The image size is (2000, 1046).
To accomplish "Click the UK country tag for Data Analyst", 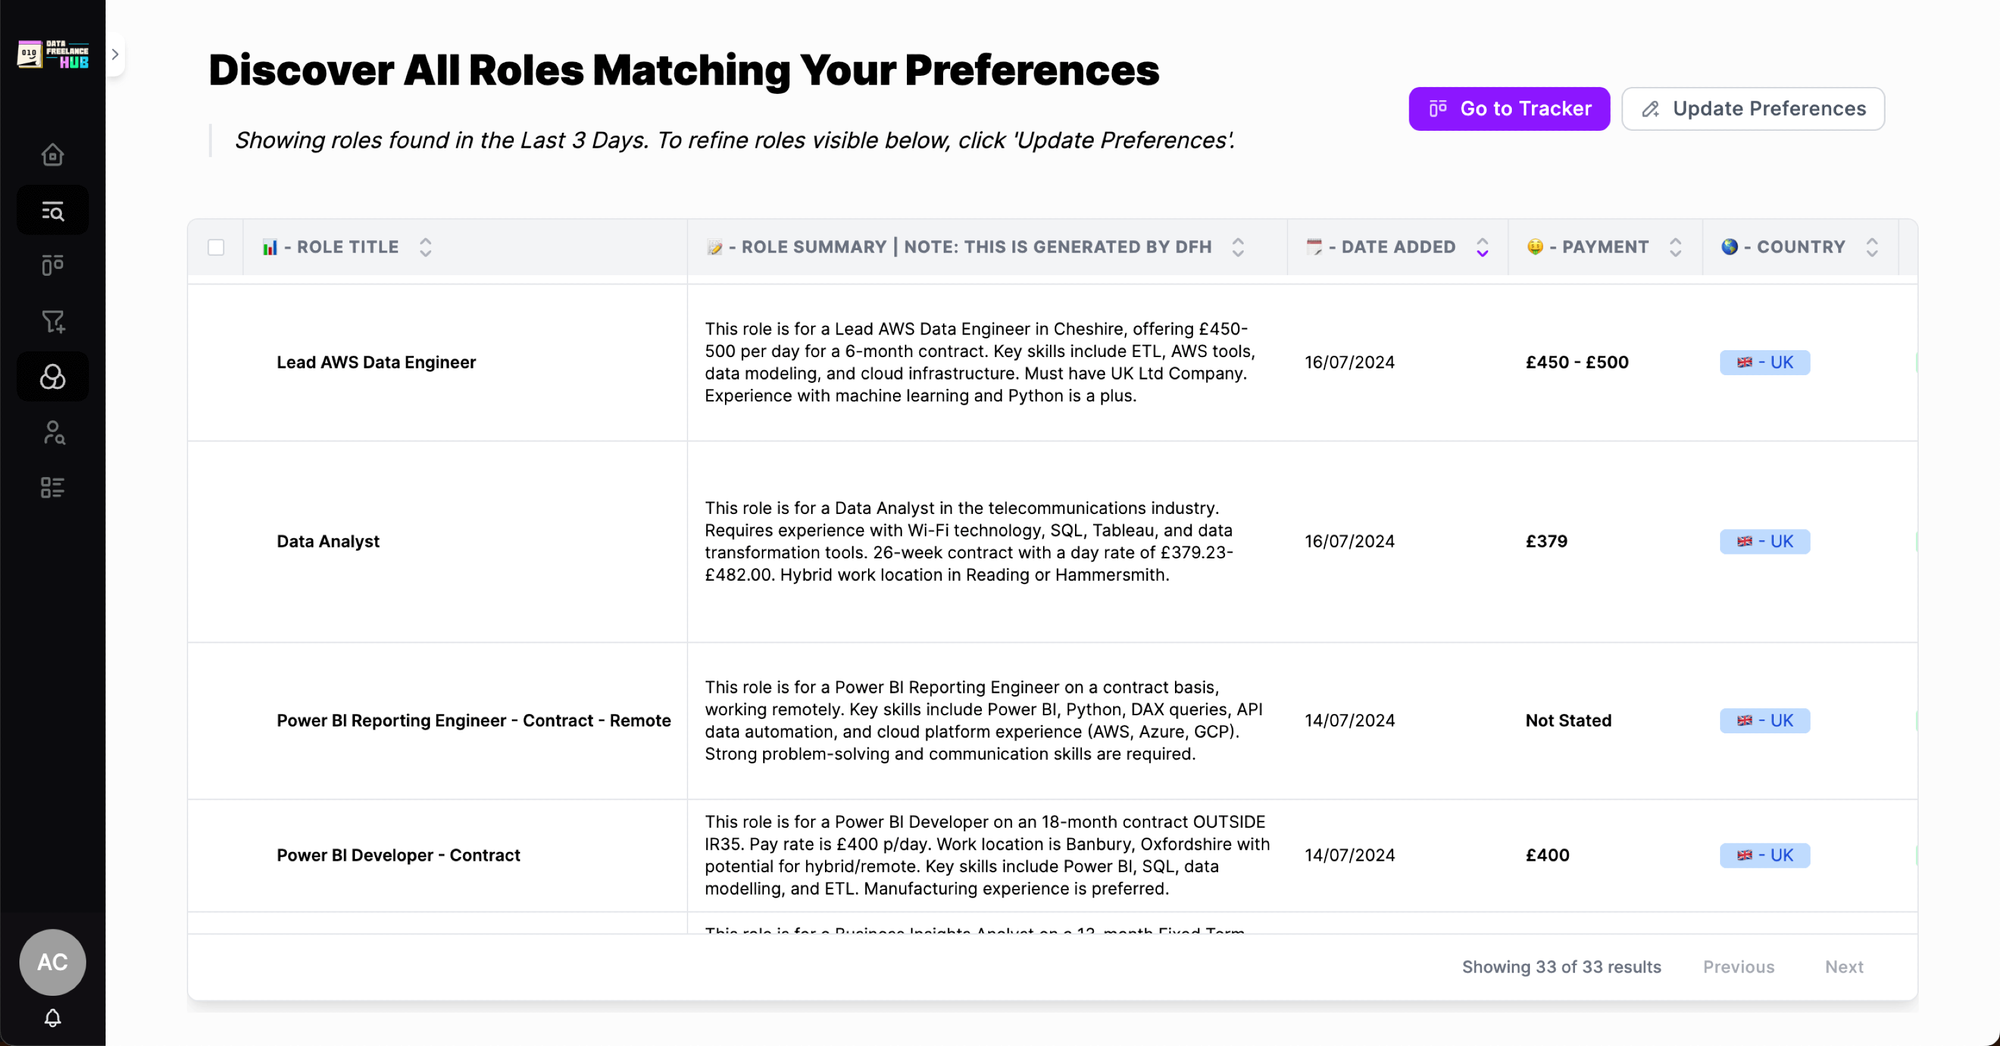I will click(x=1764, y=541).
